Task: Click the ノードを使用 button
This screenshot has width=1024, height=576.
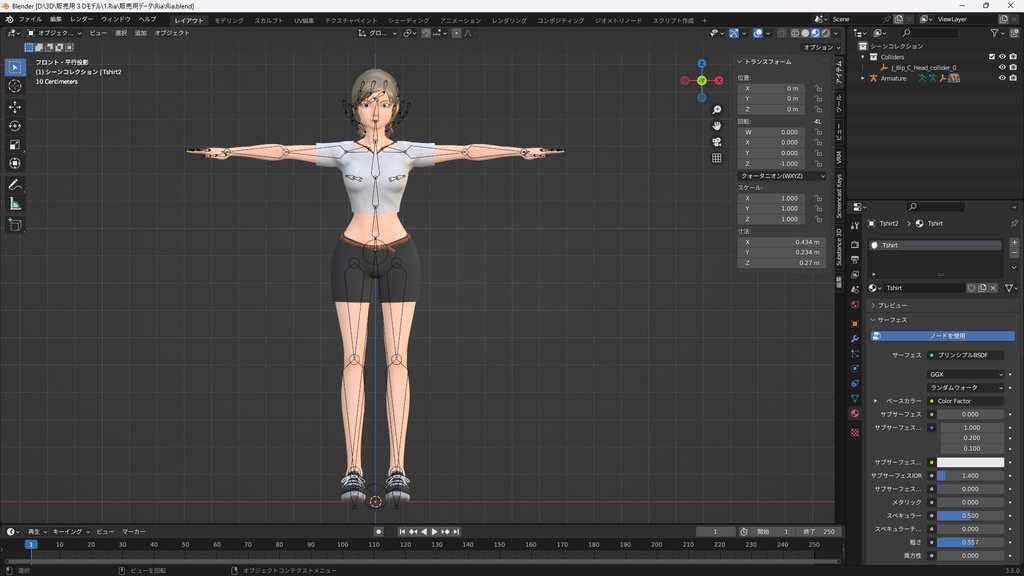Action: [947, 336]
